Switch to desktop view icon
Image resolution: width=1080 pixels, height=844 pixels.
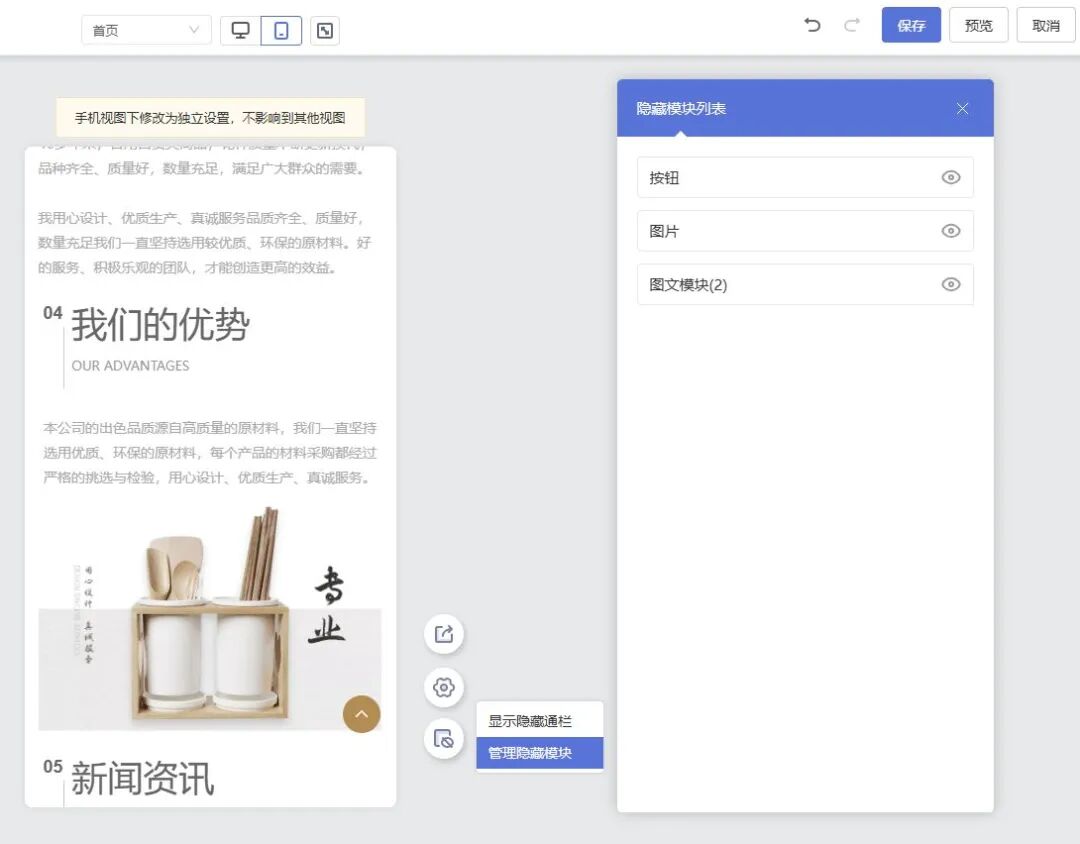coord(240,30)
